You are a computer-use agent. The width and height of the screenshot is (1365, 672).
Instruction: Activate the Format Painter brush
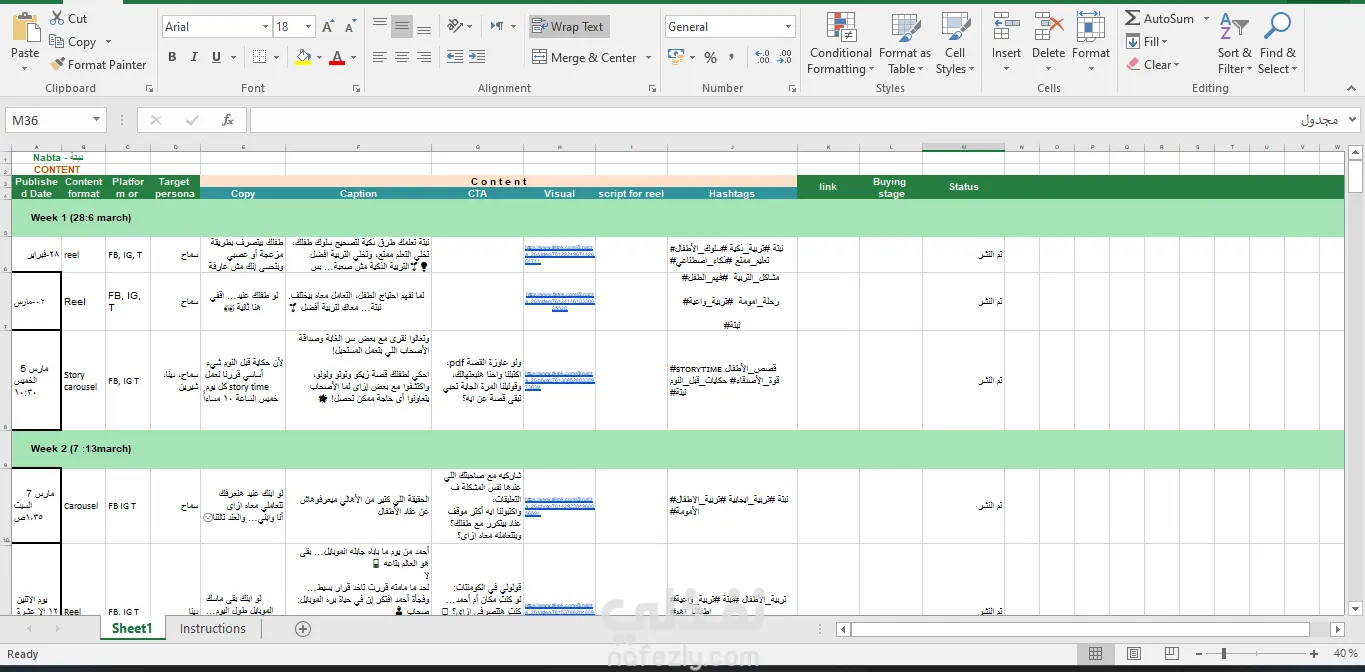97,64
